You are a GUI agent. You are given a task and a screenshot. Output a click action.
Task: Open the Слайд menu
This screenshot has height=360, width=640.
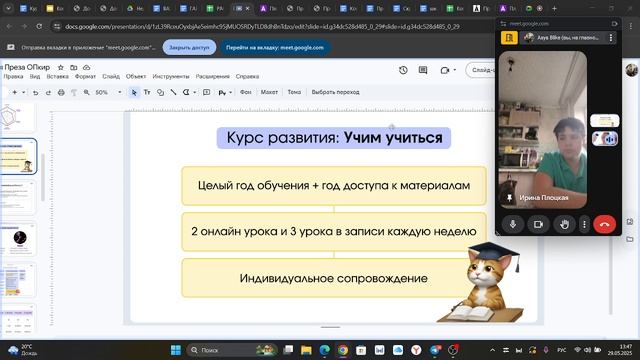click(111, 76)
